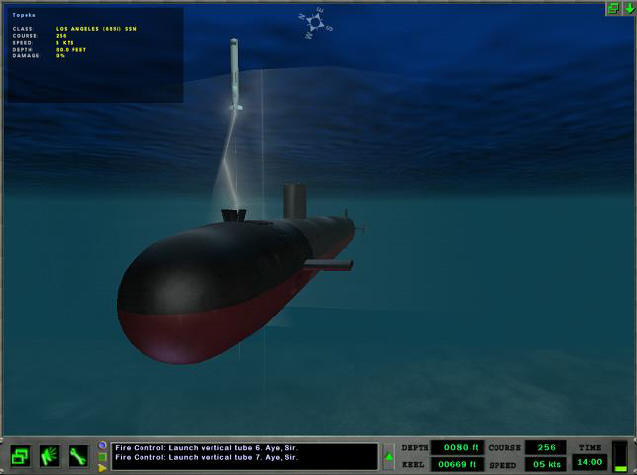Click the top-right green down-arrow icon
637x475 pixels.
tap(629, 8)
